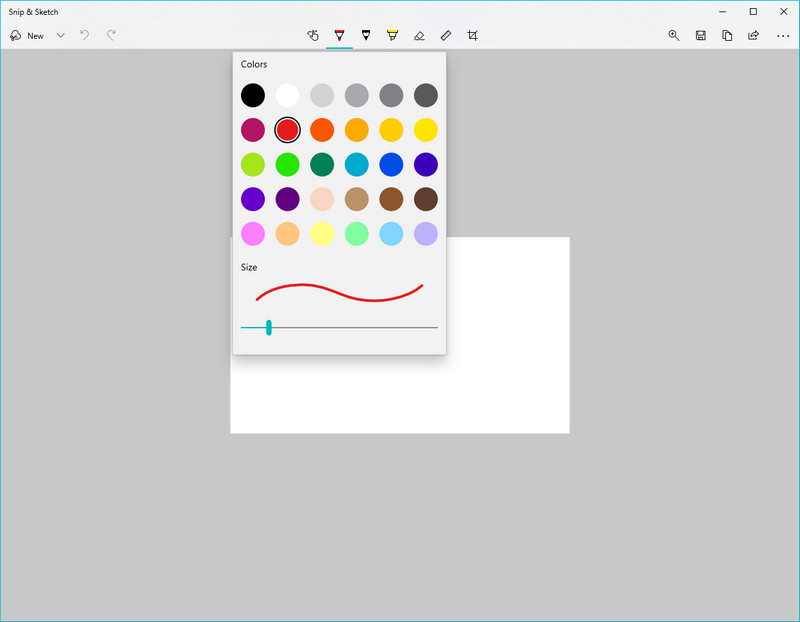Open the Image Crop tool
Viewport: 800px width, 622px height.
tap(472, 35)
